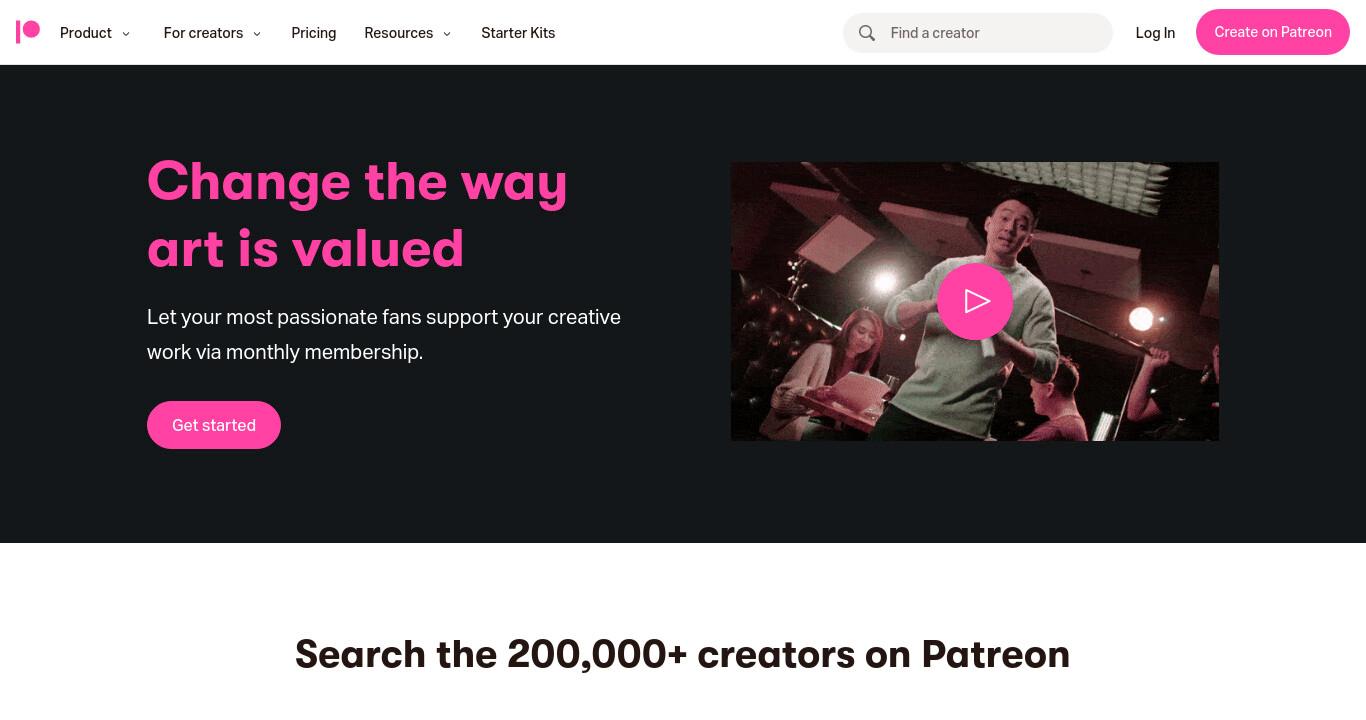Expand the Resources dropdown chevron
This screenshot has height=720, width=1366.
tap(447, 34)
